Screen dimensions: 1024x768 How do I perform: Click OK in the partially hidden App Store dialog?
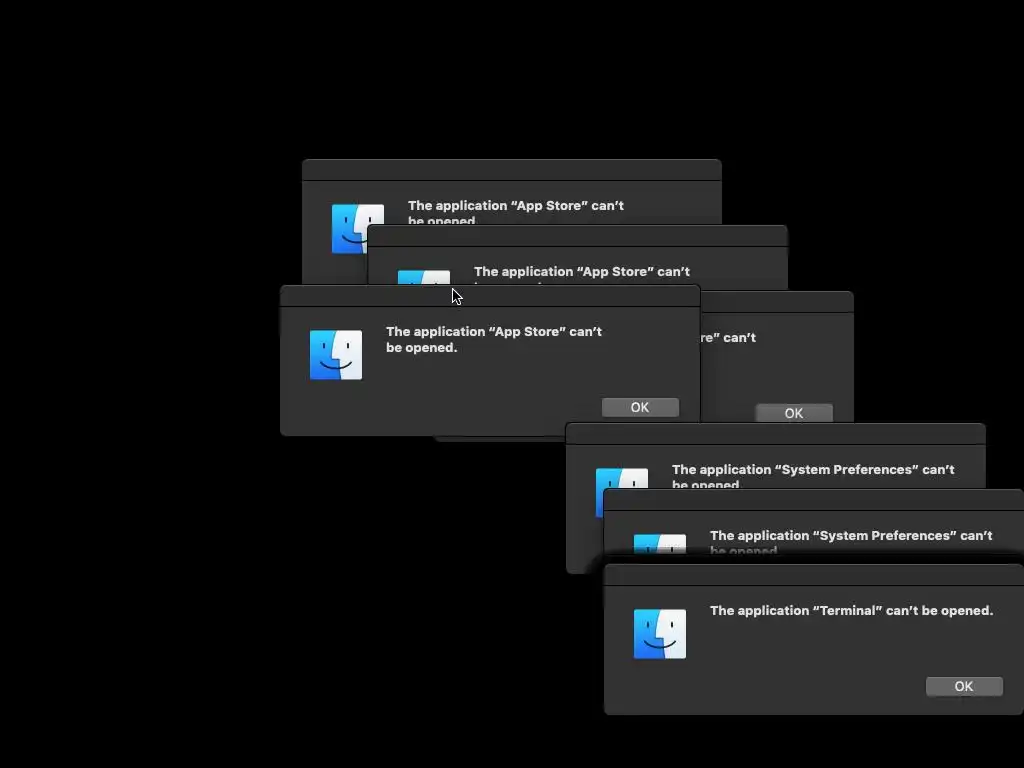pyautogui.click(x=794, y=413)
